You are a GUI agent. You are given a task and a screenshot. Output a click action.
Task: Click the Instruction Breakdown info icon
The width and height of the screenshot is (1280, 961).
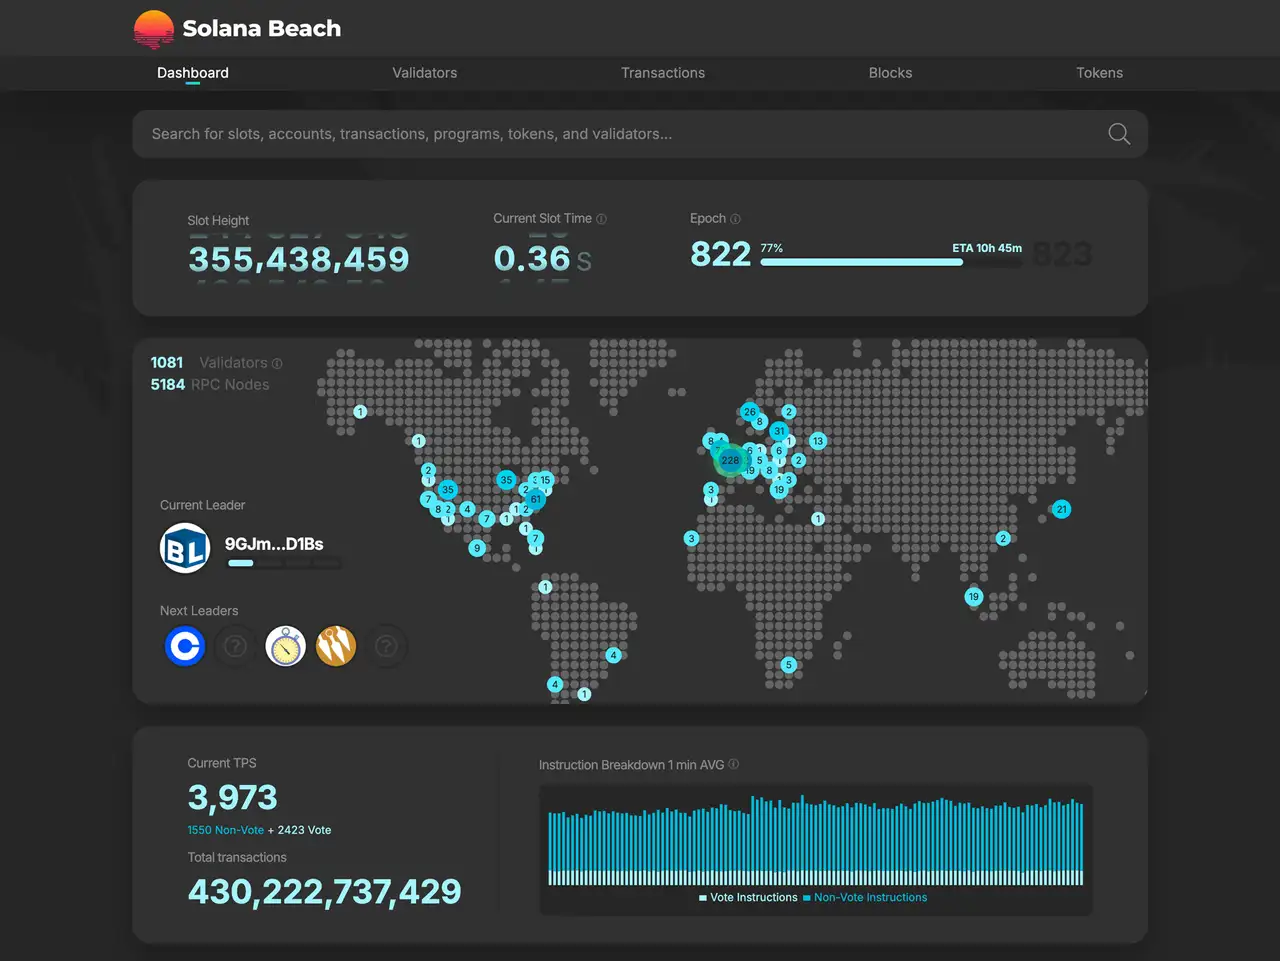pyautogui.click(x=734, y=765)
